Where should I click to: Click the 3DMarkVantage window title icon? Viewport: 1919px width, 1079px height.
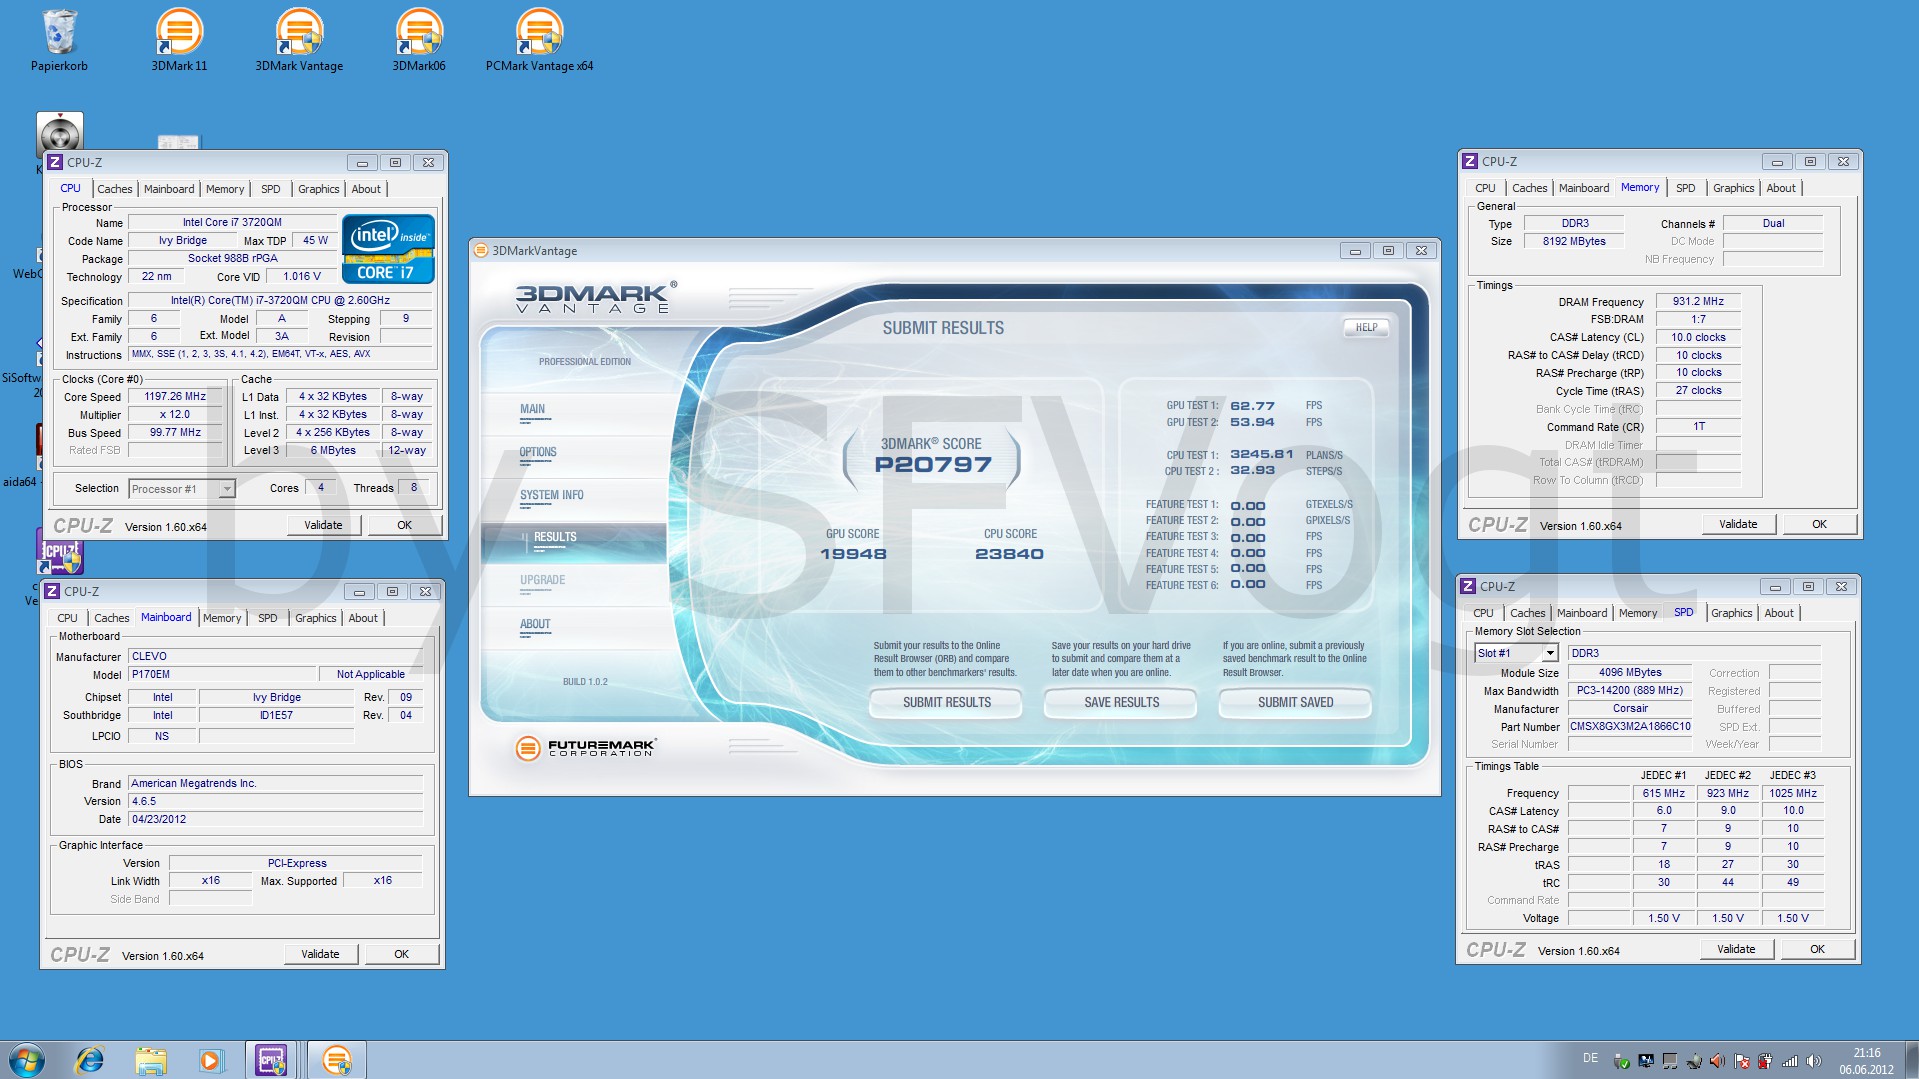481,250
